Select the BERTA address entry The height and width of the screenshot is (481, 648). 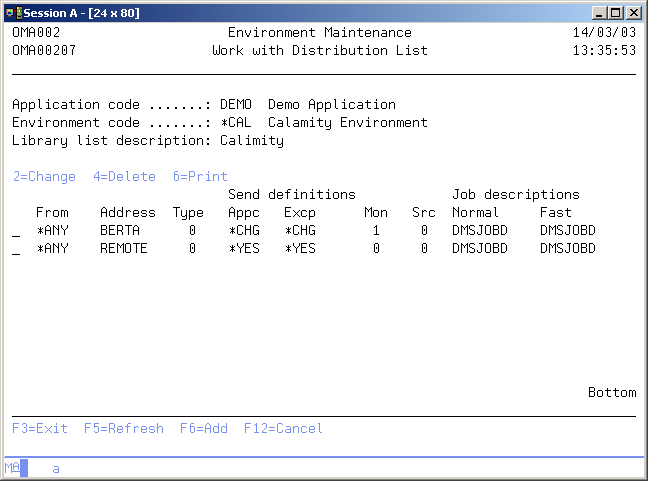click(120, 230)
